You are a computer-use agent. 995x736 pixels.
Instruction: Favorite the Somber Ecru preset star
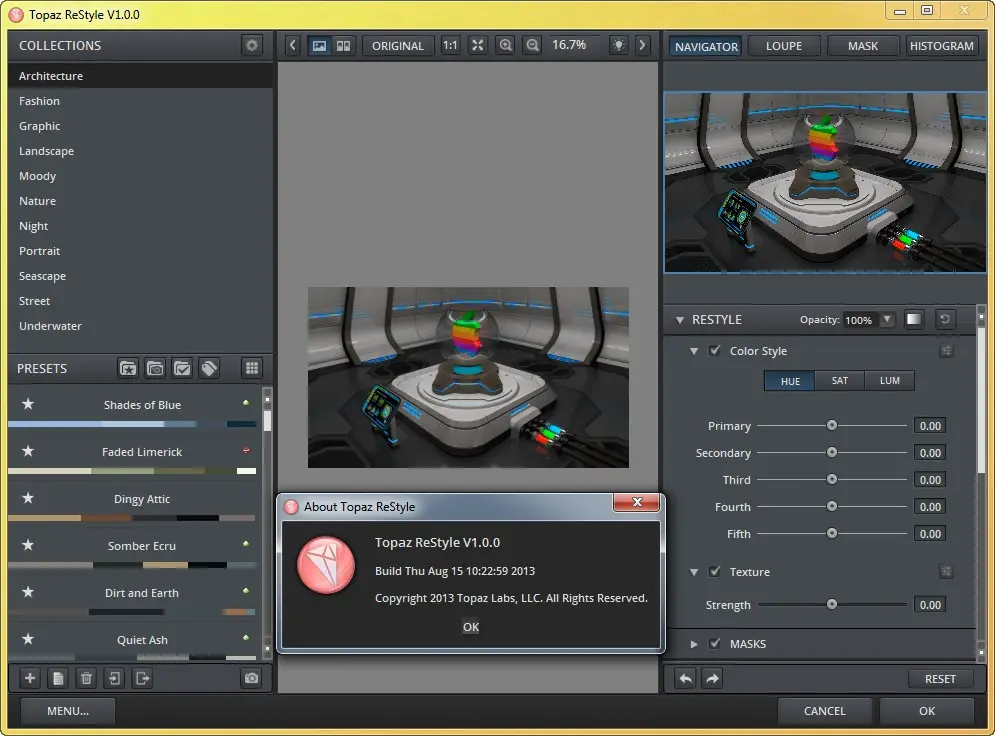pyautogui.click(x=28, y=544)
